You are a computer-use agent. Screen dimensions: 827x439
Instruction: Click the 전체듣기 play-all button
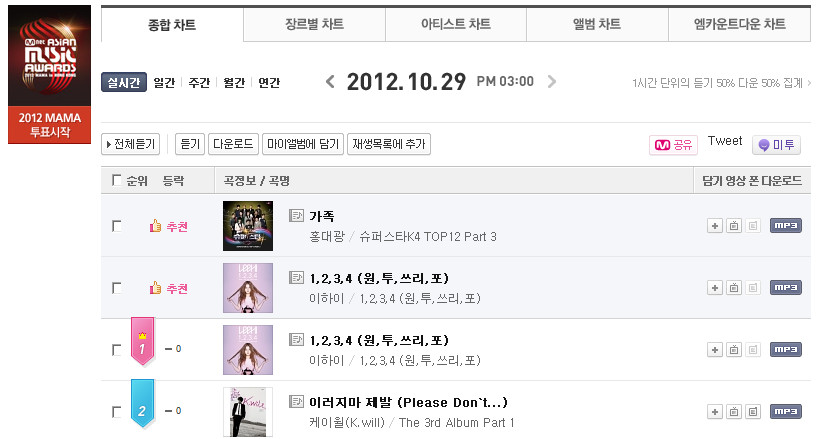[x=130, y=144]
